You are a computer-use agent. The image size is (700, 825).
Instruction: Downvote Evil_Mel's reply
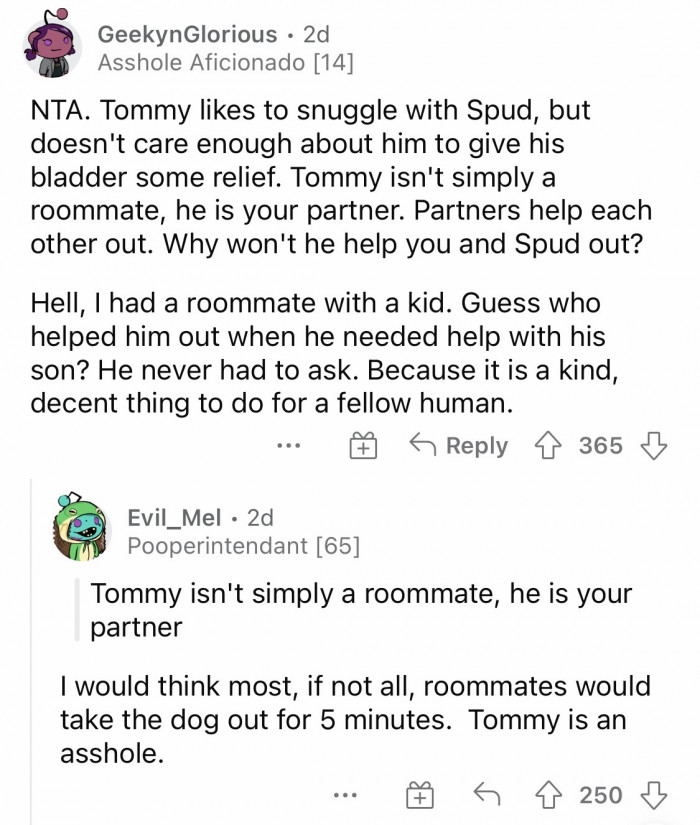pos(651,796)
